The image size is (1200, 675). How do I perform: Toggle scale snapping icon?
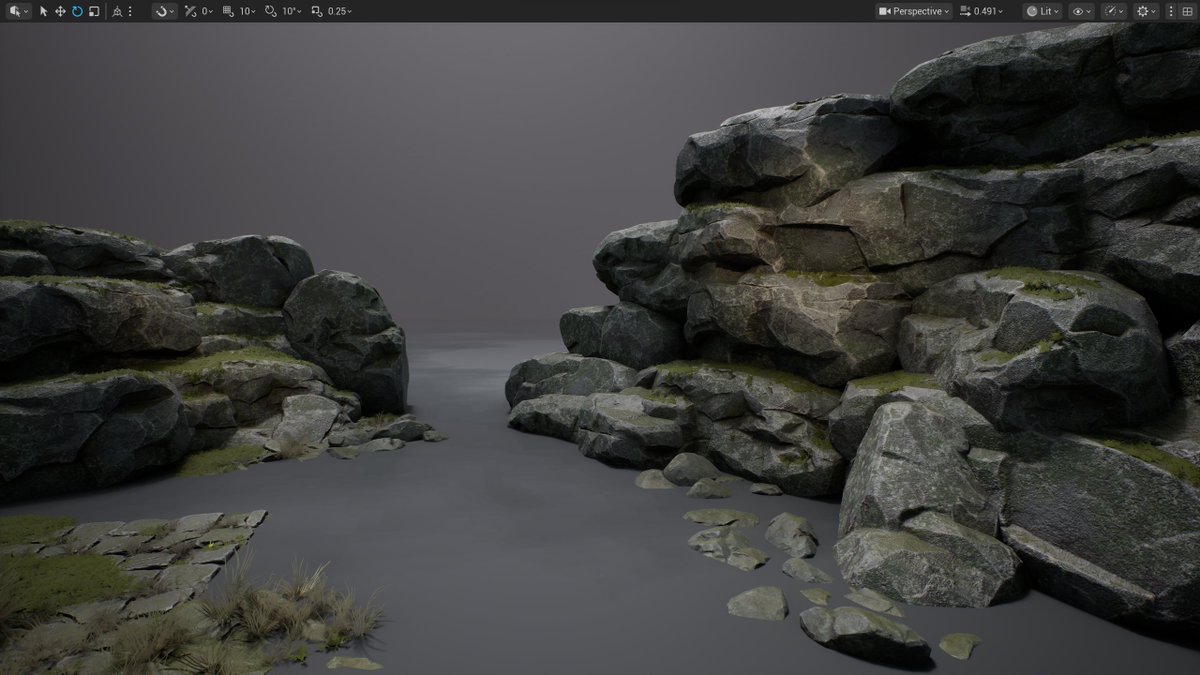tap(317, 11)
